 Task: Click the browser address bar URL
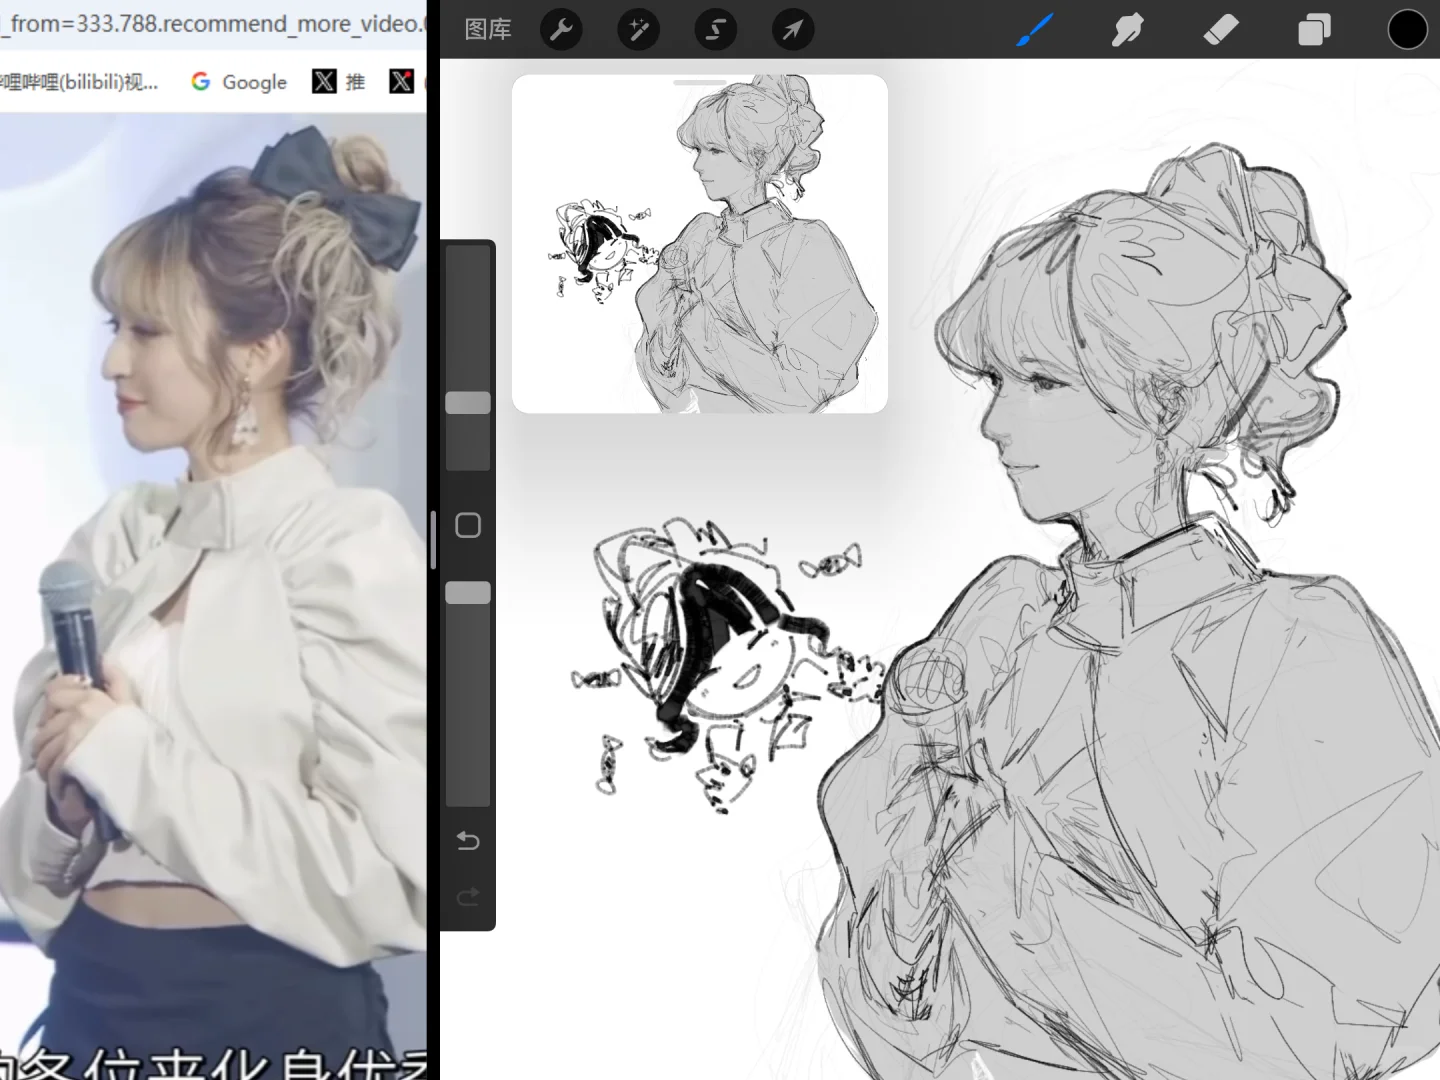[212, 23]
